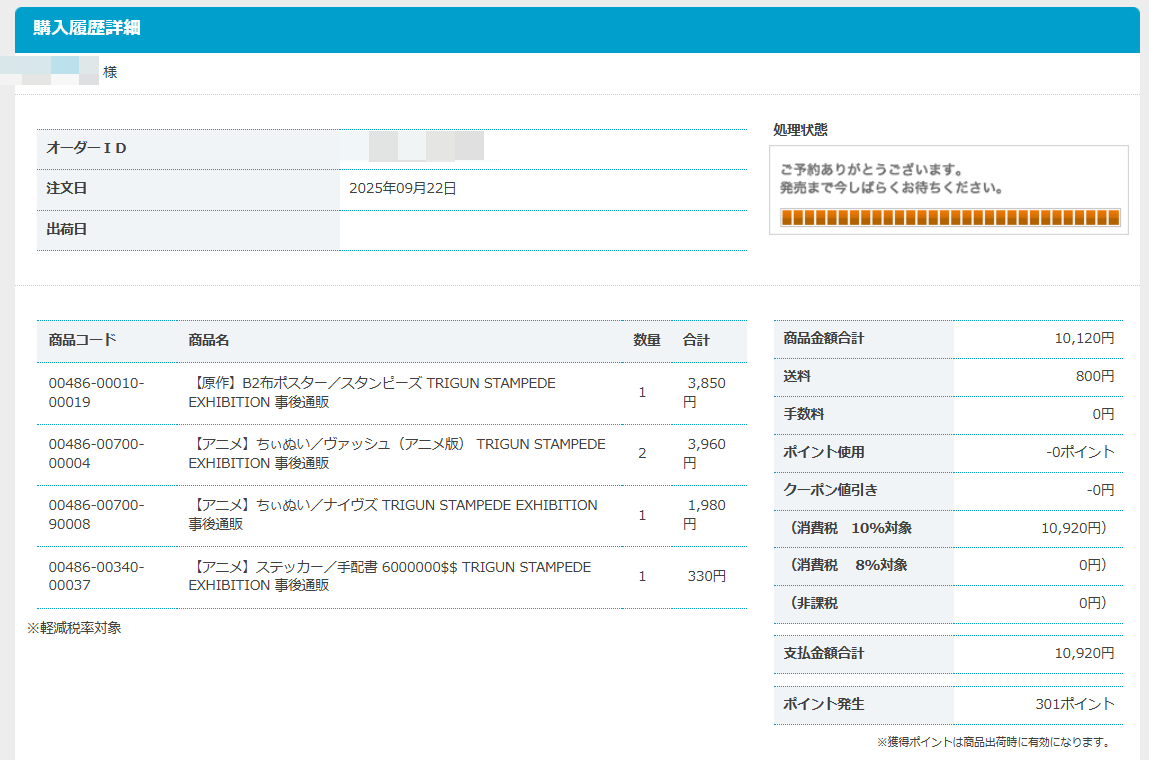Click product code 00486-00340-00037
Image resolution: width=1149 pixels, height=760 pixels.
(96, 576)
